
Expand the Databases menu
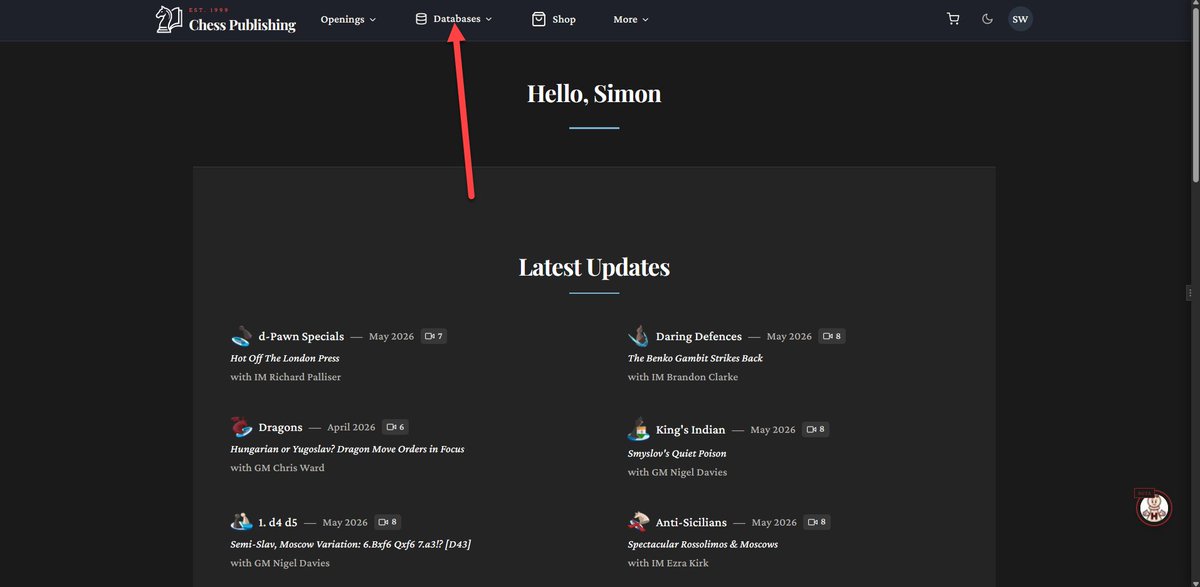pyautogui.click(x=454, y=19)
